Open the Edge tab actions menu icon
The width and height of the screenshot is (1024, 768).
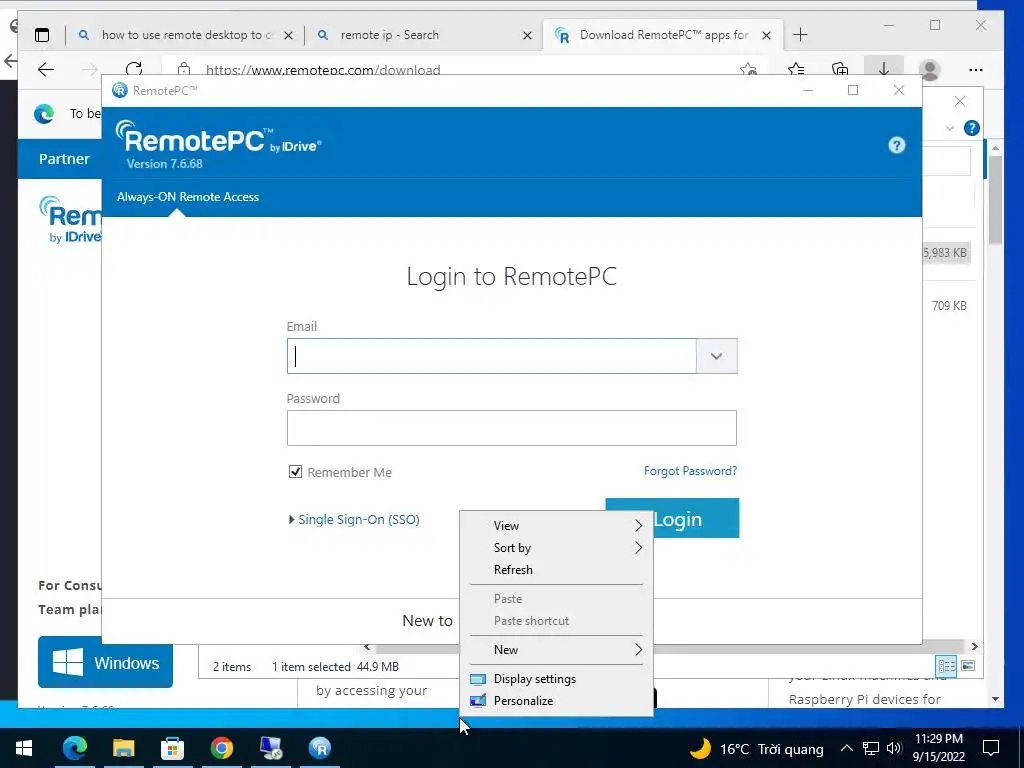(x=42, y=35)
